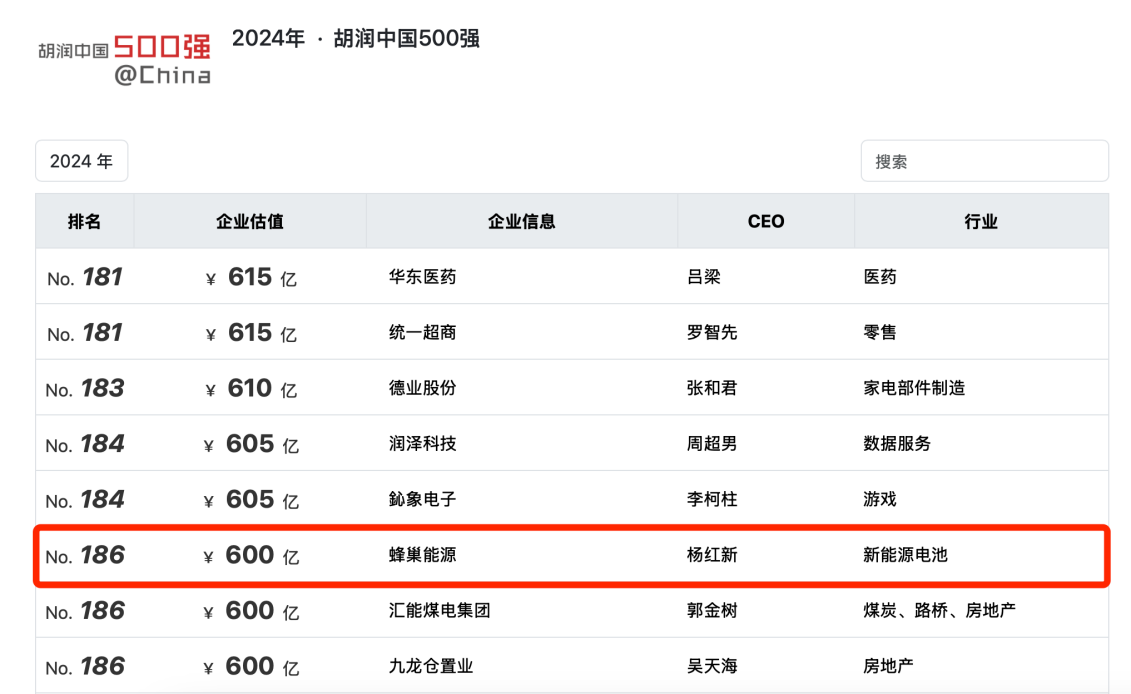Image resolution: width=1131 pixels, height=694 pixels.
Task: Click the 胡润中国 500强 @China logo
Action: click(x=125, y=60)
